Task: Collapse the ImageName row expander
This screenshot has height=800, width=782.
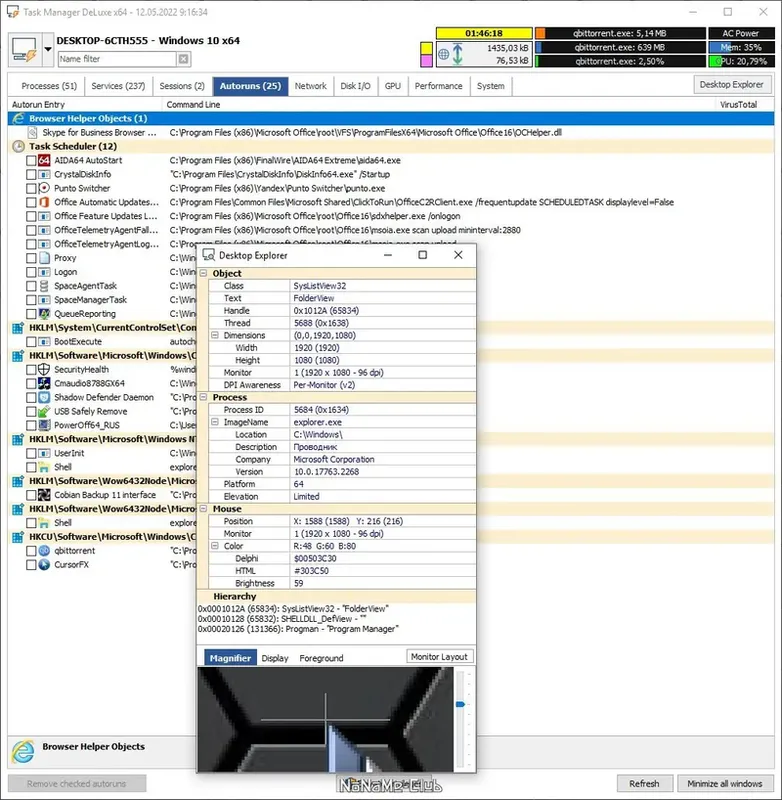Action: [215, 422]
